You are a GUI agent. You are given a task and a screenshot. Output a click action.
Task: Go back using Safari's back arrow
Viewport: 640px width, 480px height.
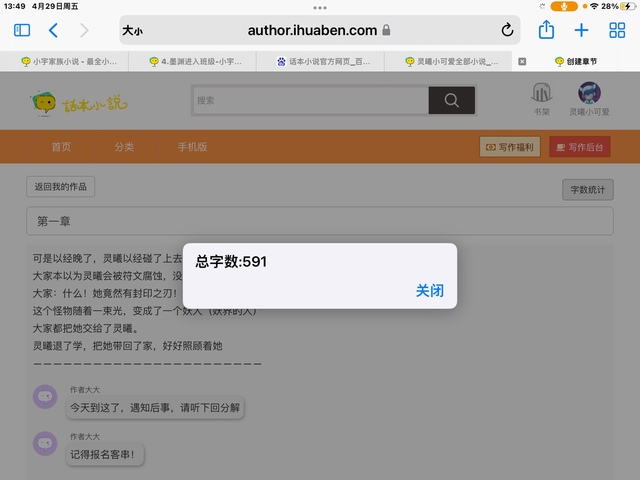click(53, 31)
